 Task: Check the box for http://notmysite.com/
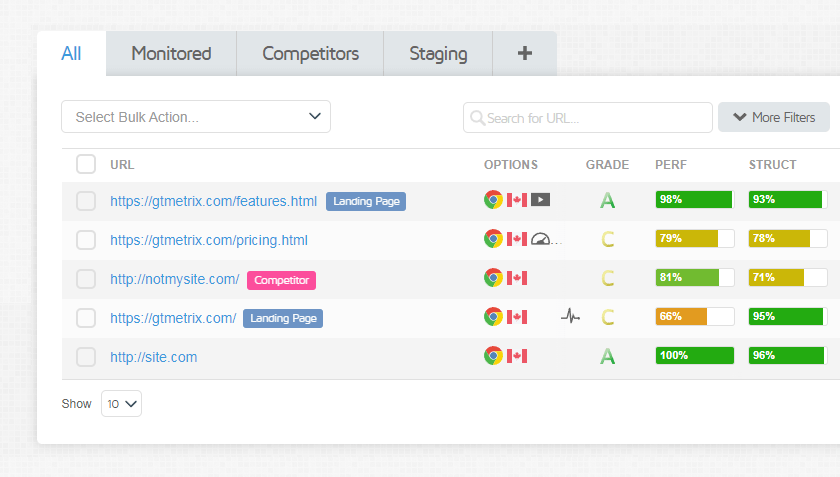click(86, 279)
